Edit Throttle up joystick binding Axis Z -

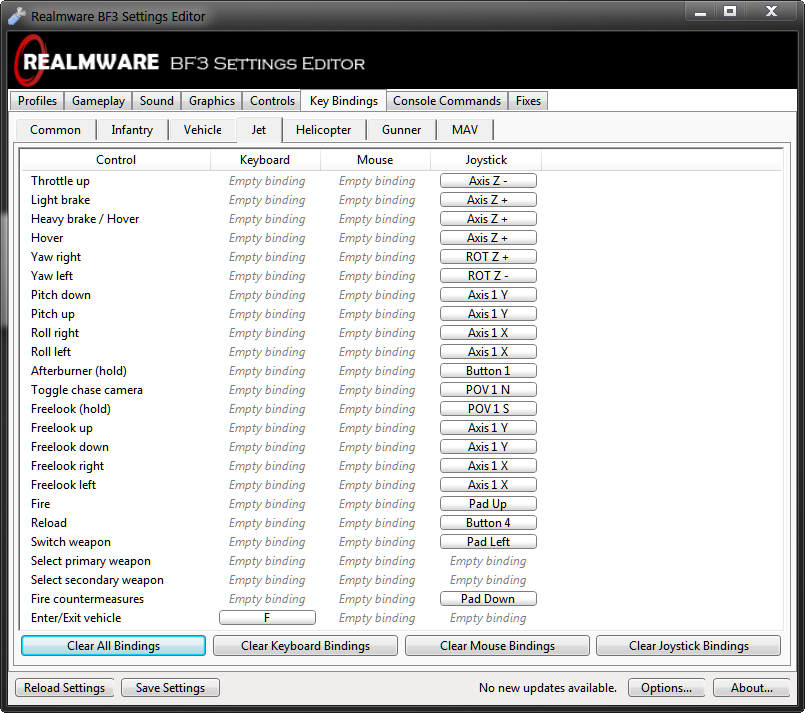pyautogui.click(x=488, y=181)
